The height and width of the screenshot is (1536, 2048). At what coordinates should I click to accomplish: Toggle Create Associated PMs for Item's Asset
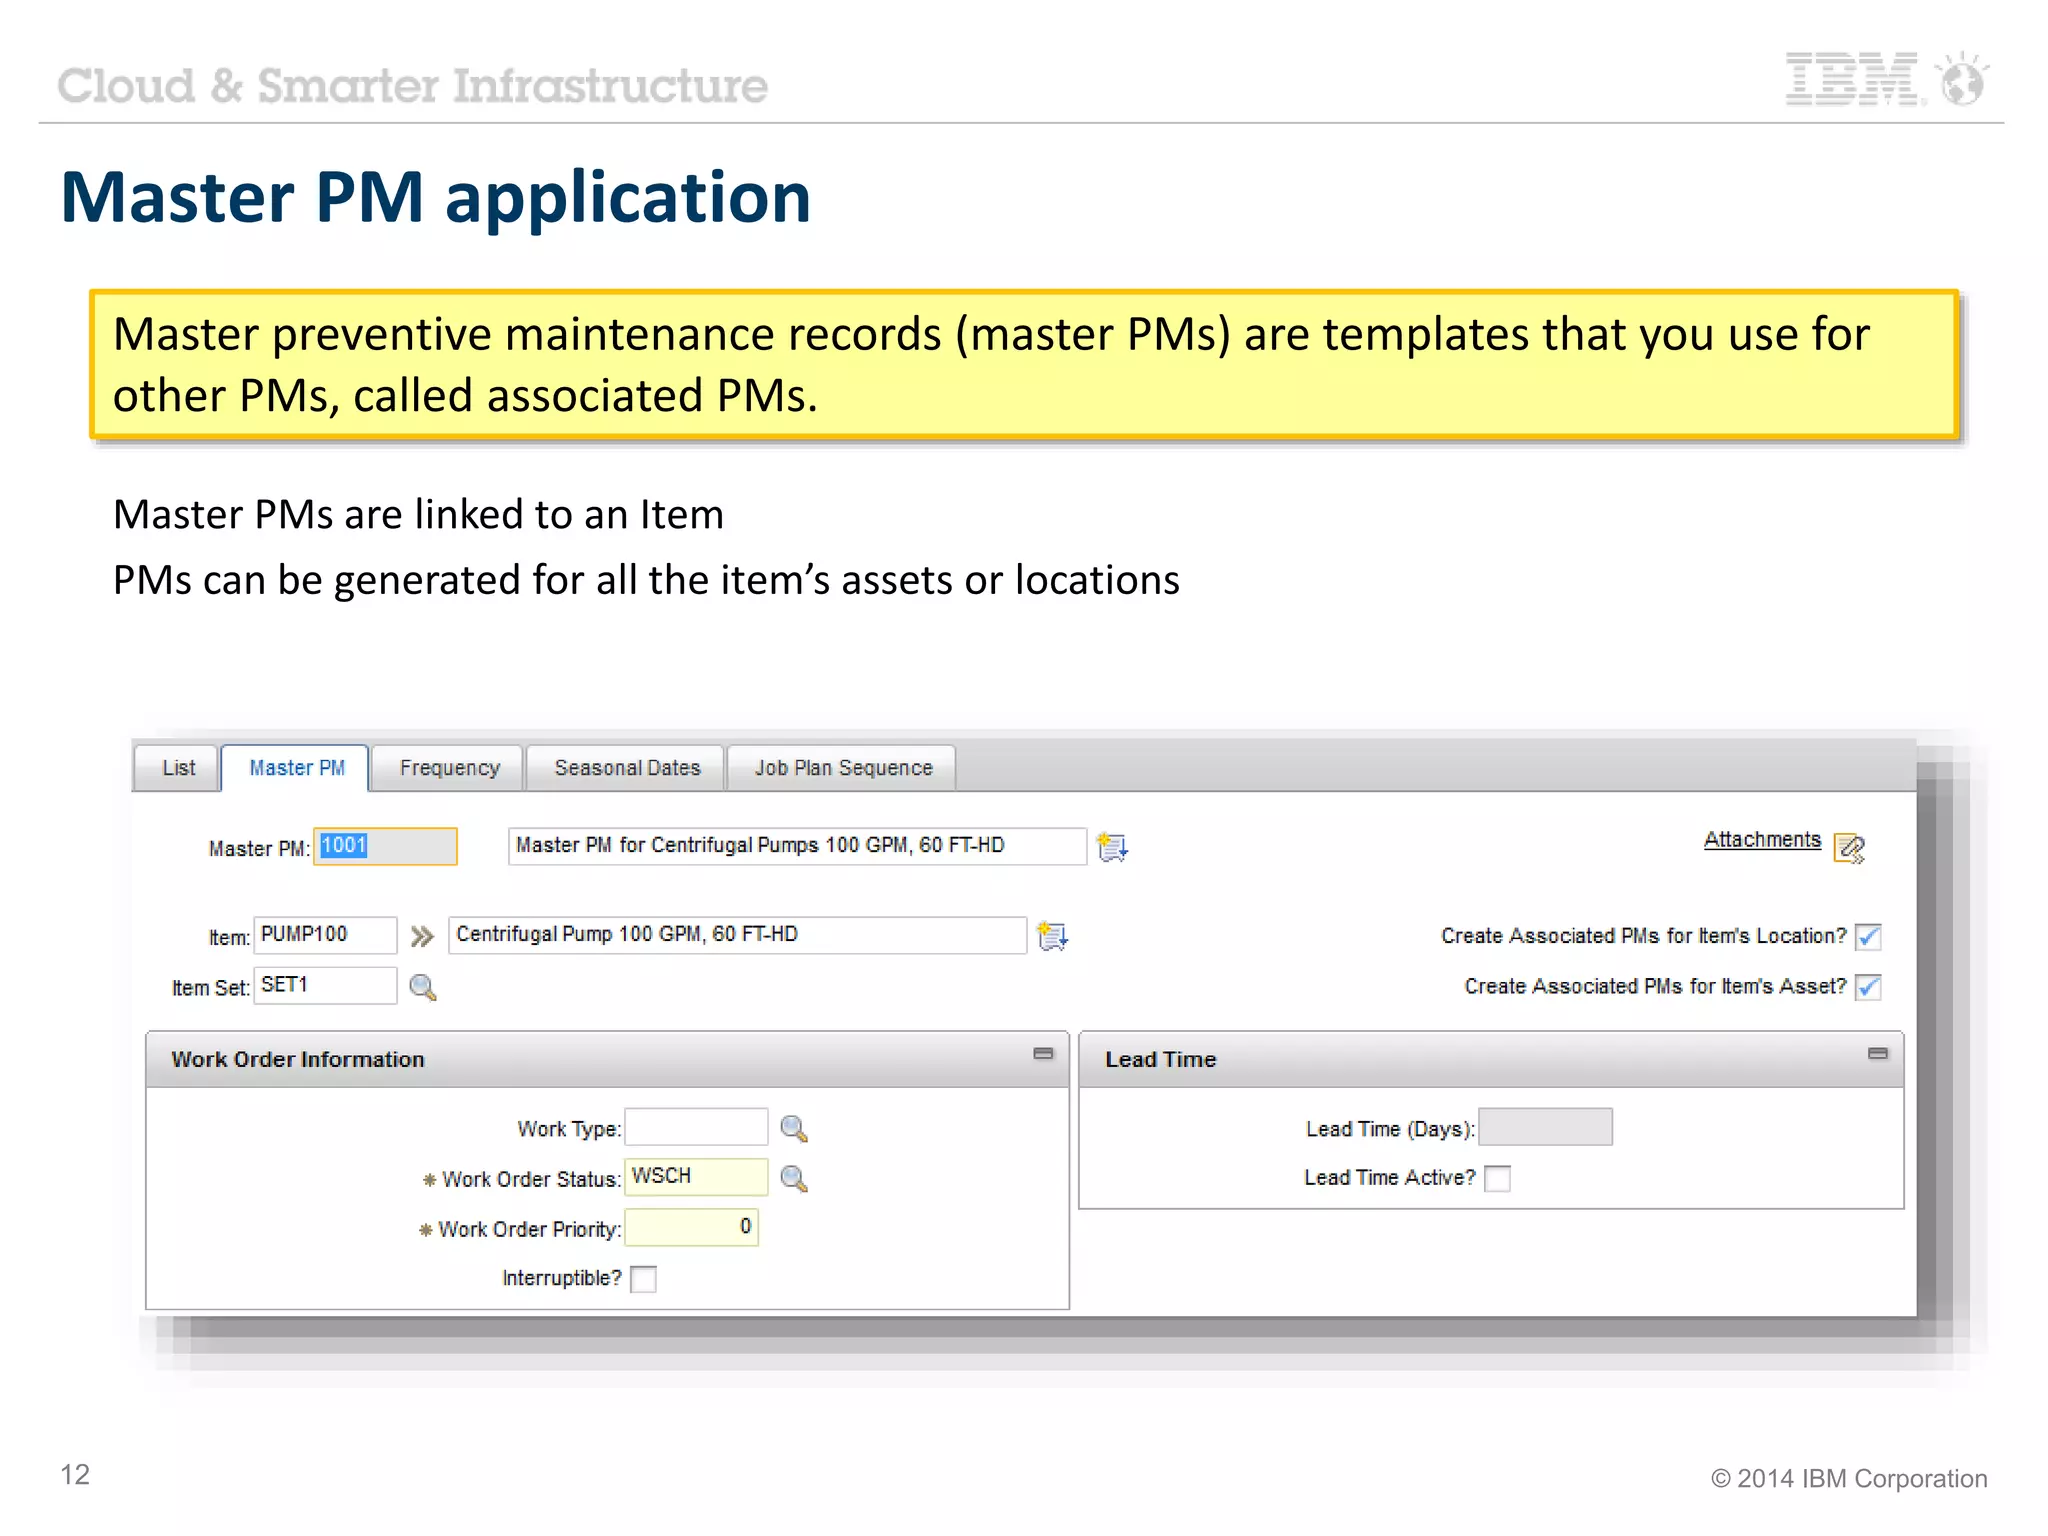tap(1868, 987)
